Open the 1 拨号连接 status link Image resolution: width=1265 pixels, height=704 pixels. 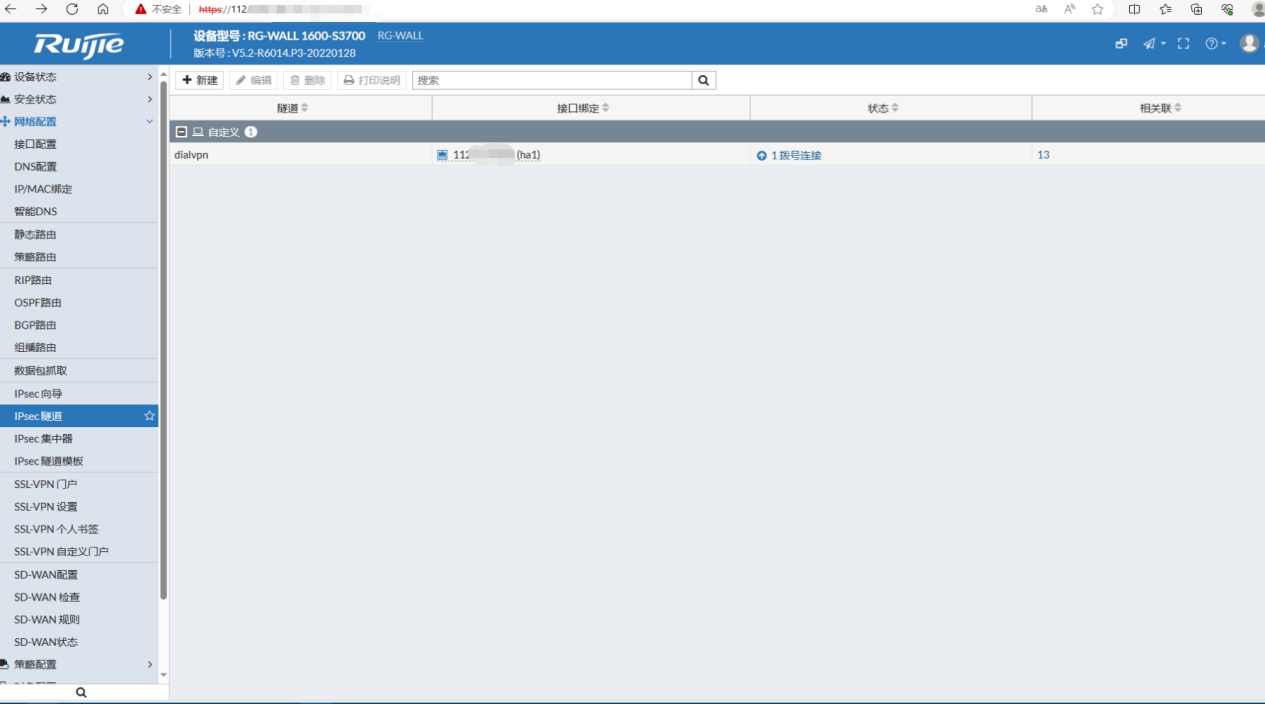click(x=795, y=156)
